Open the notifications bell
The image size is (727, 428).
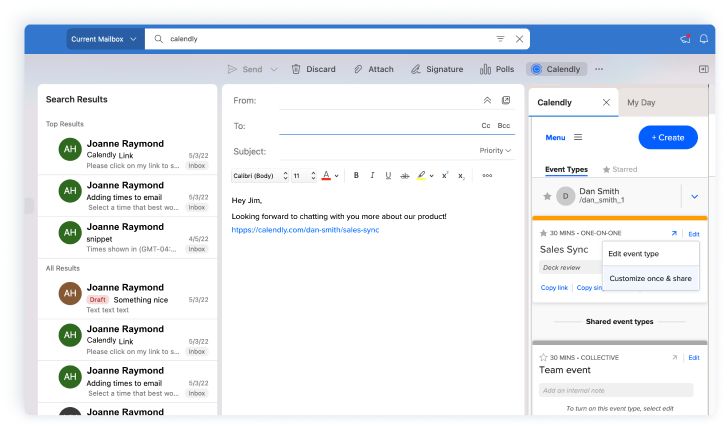[704, 39]
